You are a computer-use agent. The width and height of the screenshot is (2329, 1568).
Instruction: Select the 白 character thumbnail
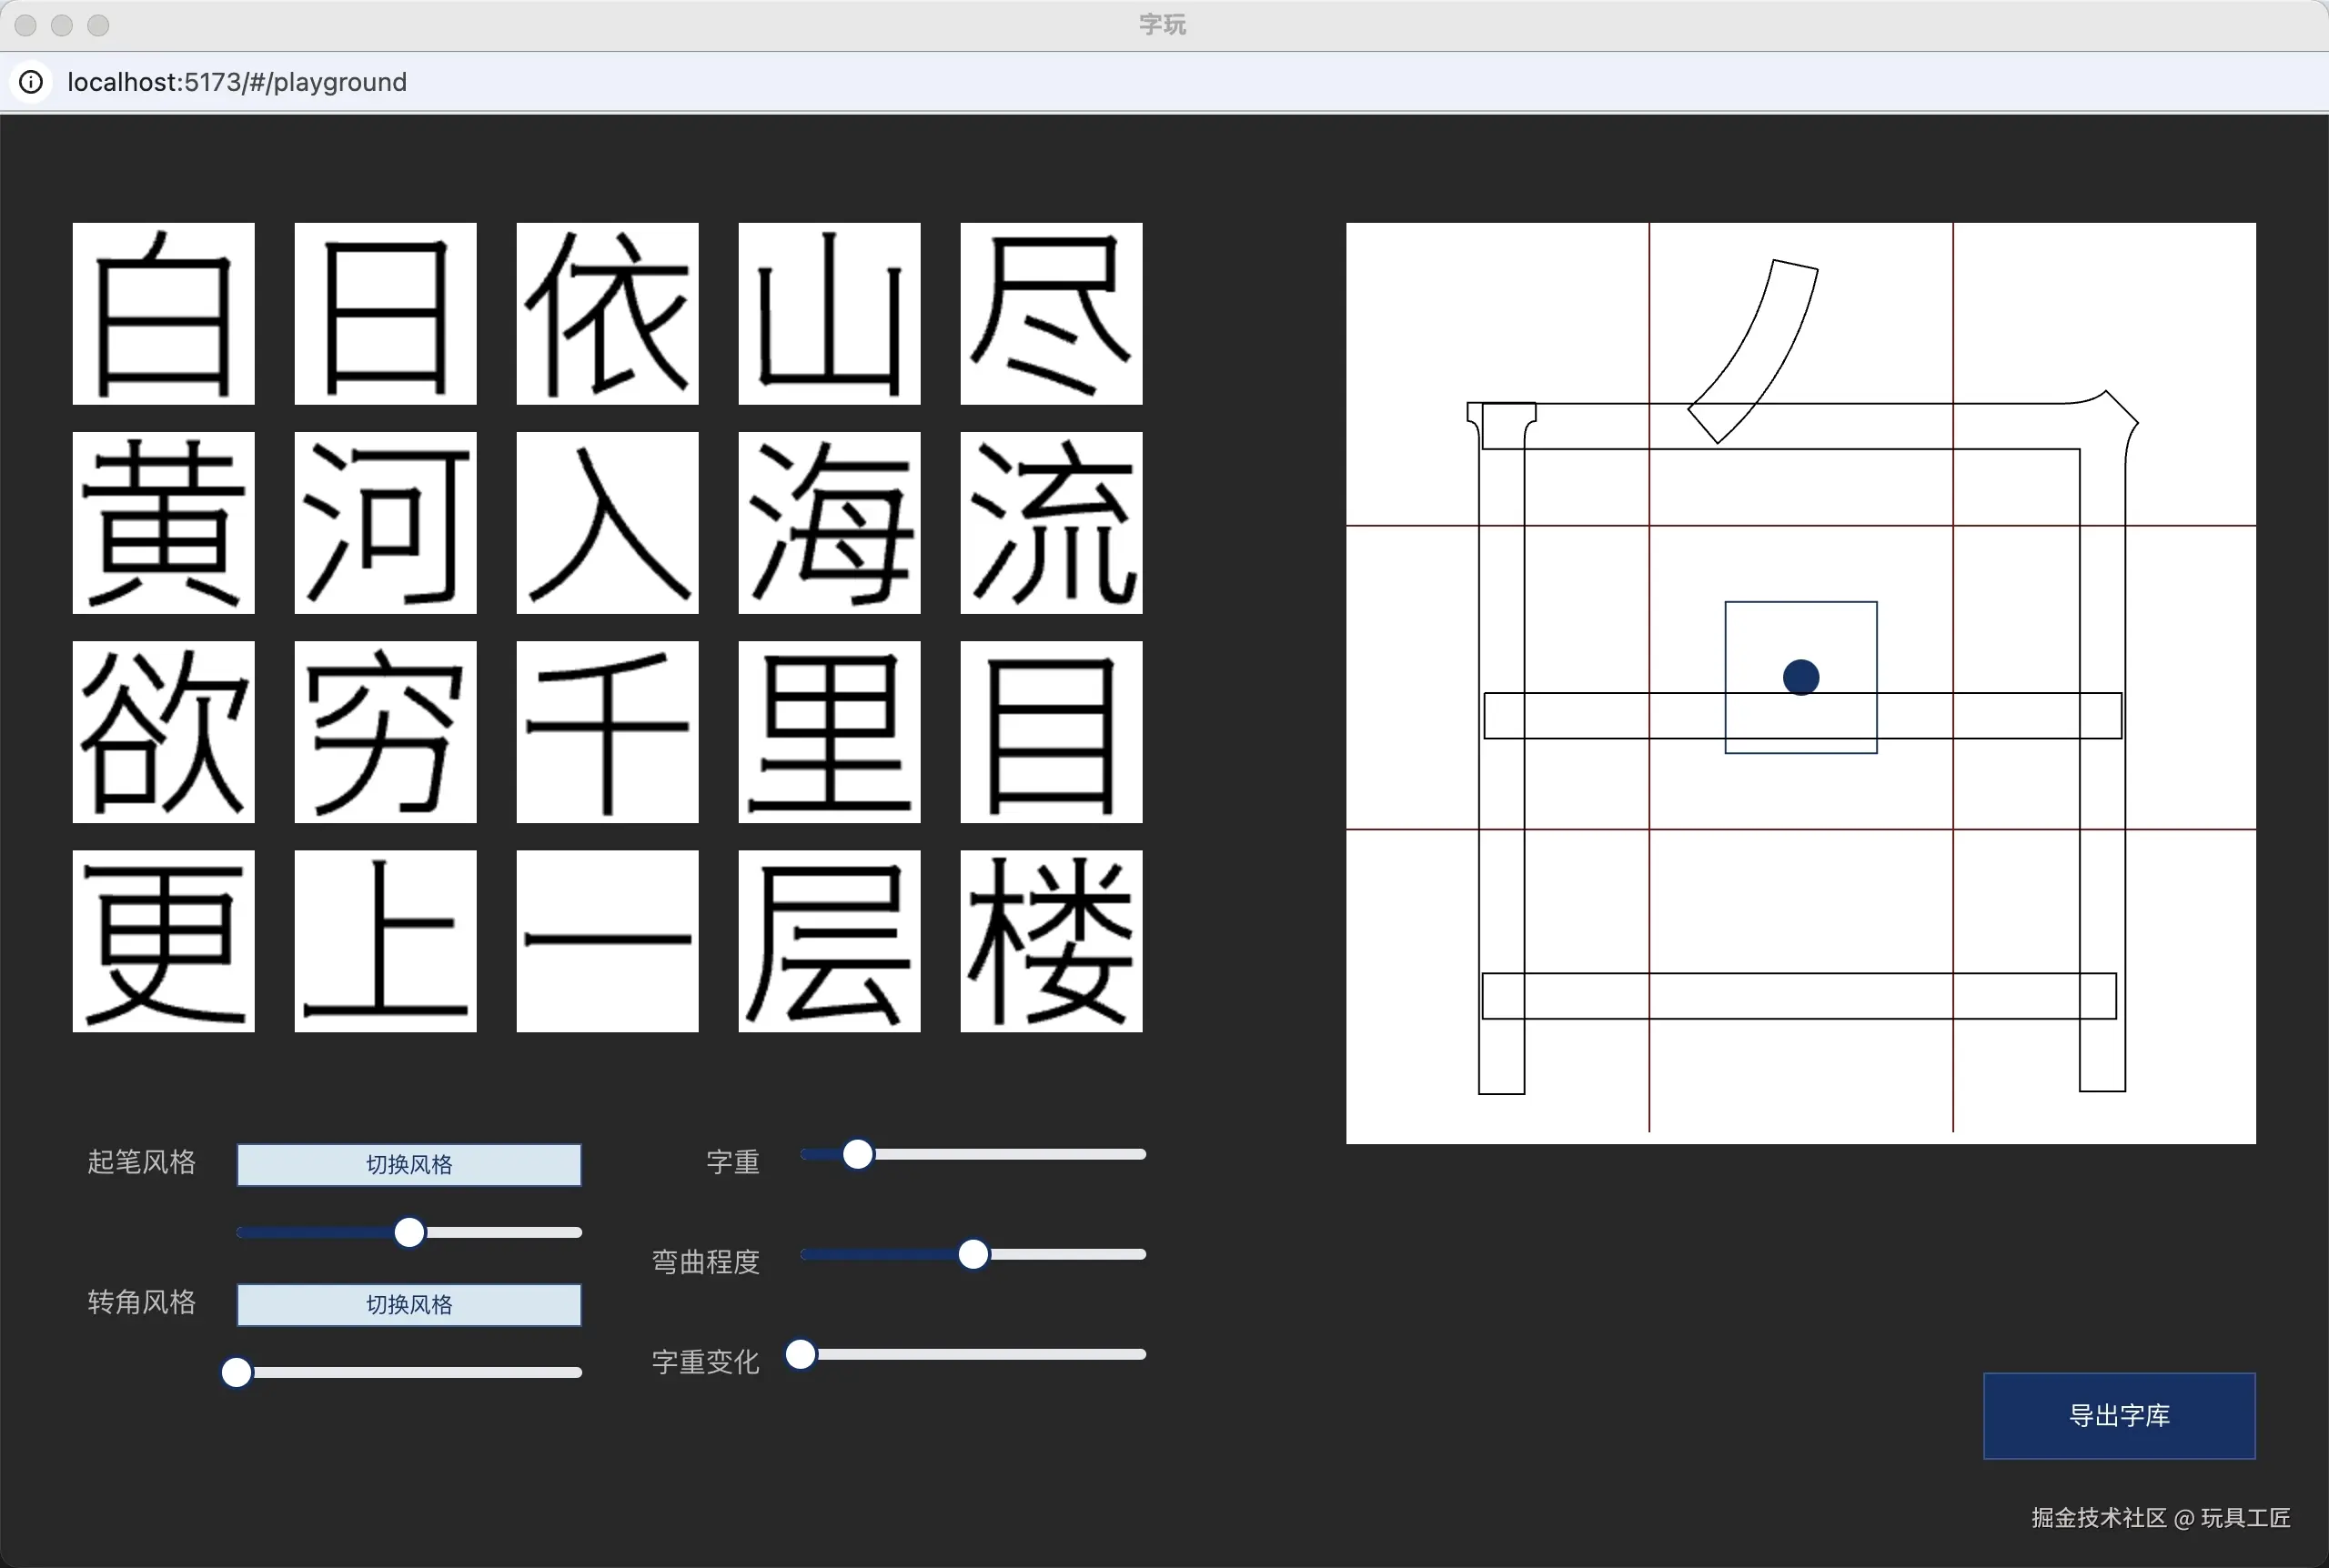click(163, 313)
